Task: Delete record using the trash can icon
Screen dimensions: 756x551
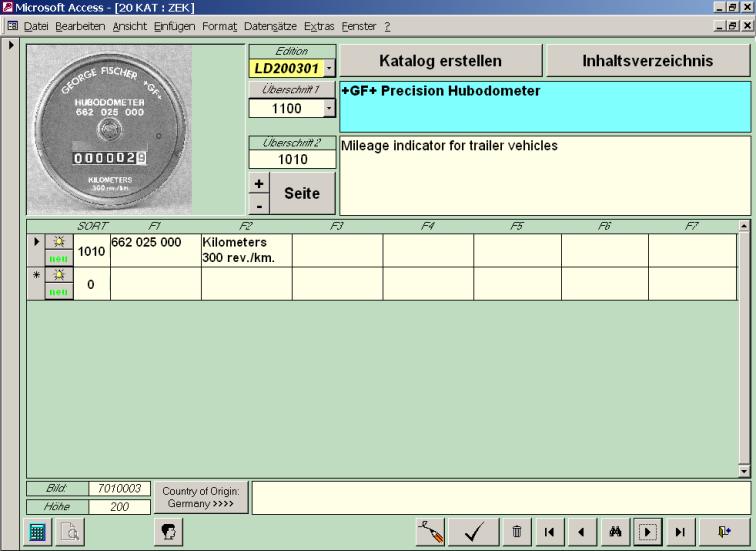Action: [x=517, y=533]
